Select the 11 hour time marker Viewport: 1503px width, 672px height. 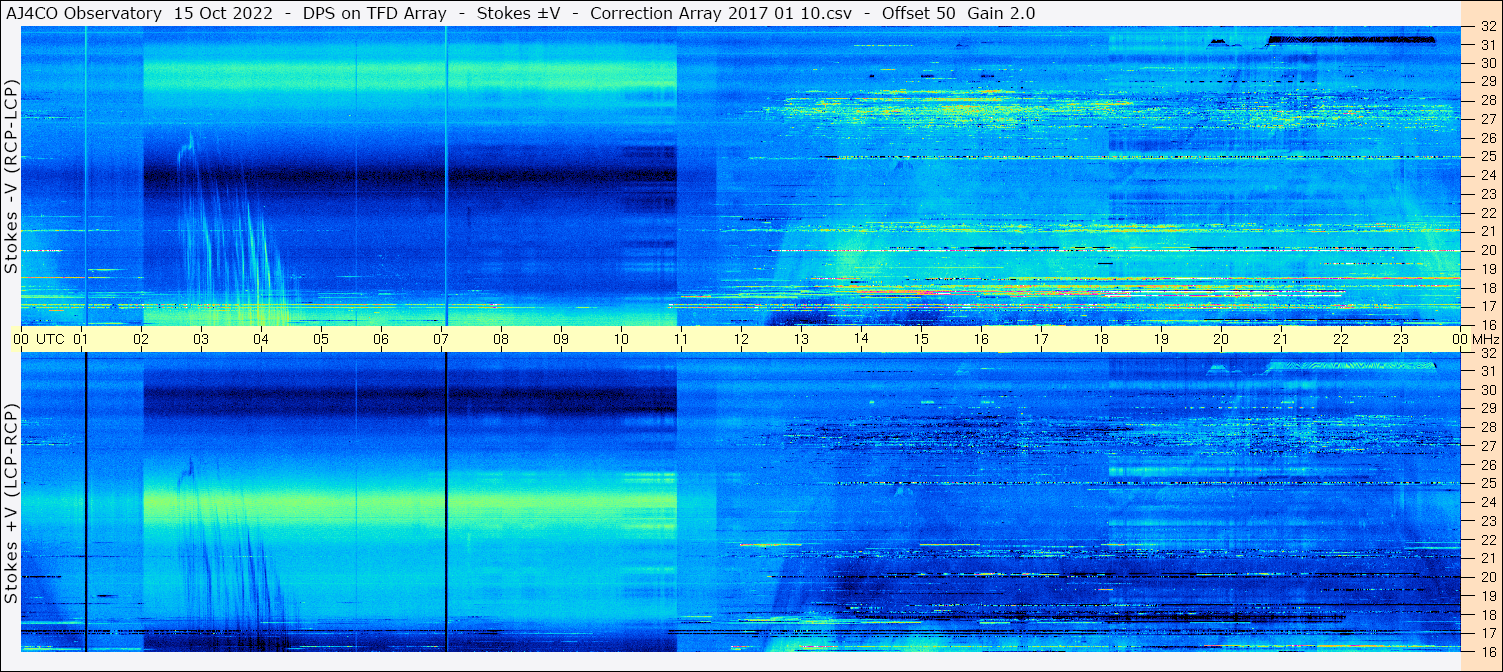pyautogui.click(x=681, y=339)
